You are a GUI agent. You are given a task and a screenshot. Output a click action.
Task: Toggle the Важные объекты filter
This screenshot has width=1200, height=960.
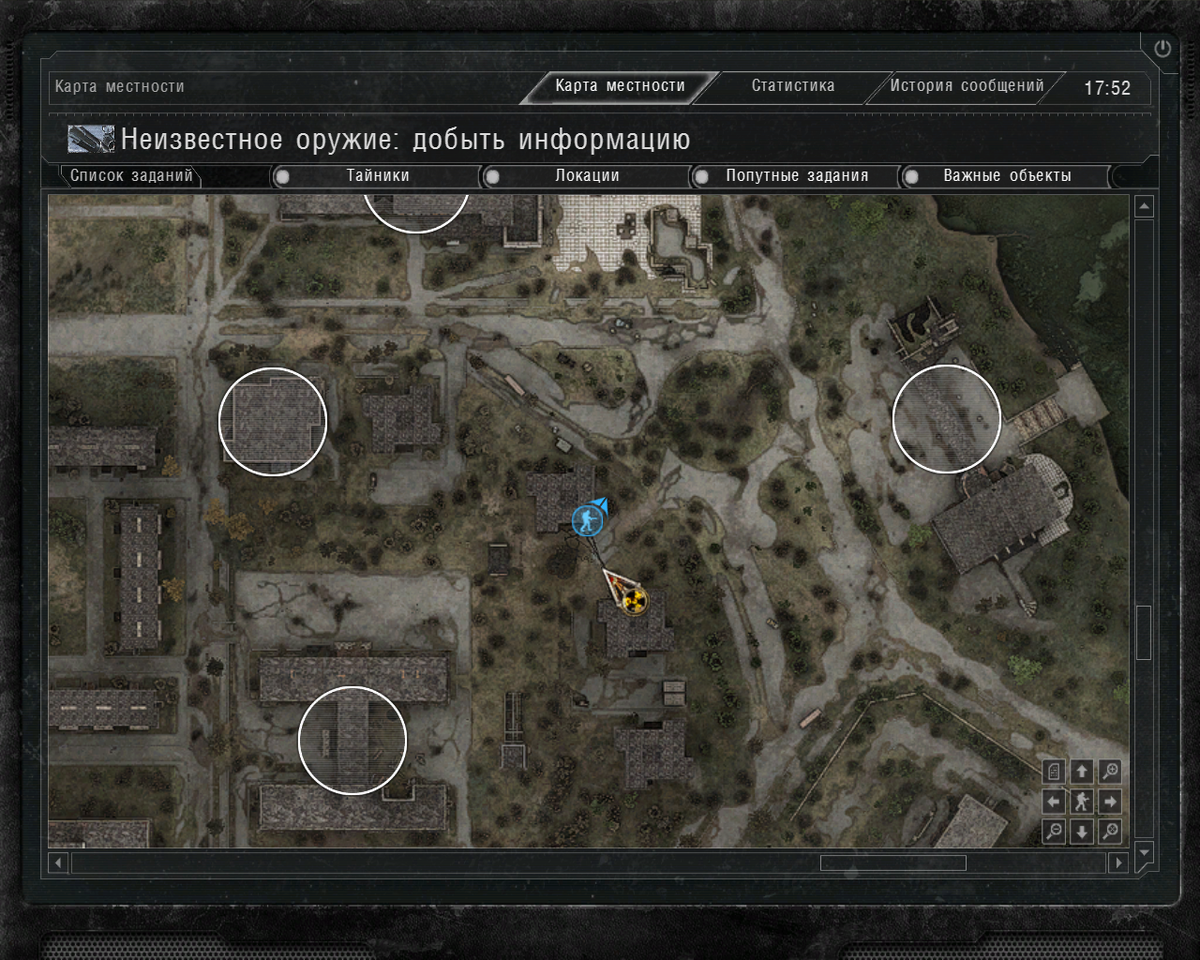point(1007,176)
